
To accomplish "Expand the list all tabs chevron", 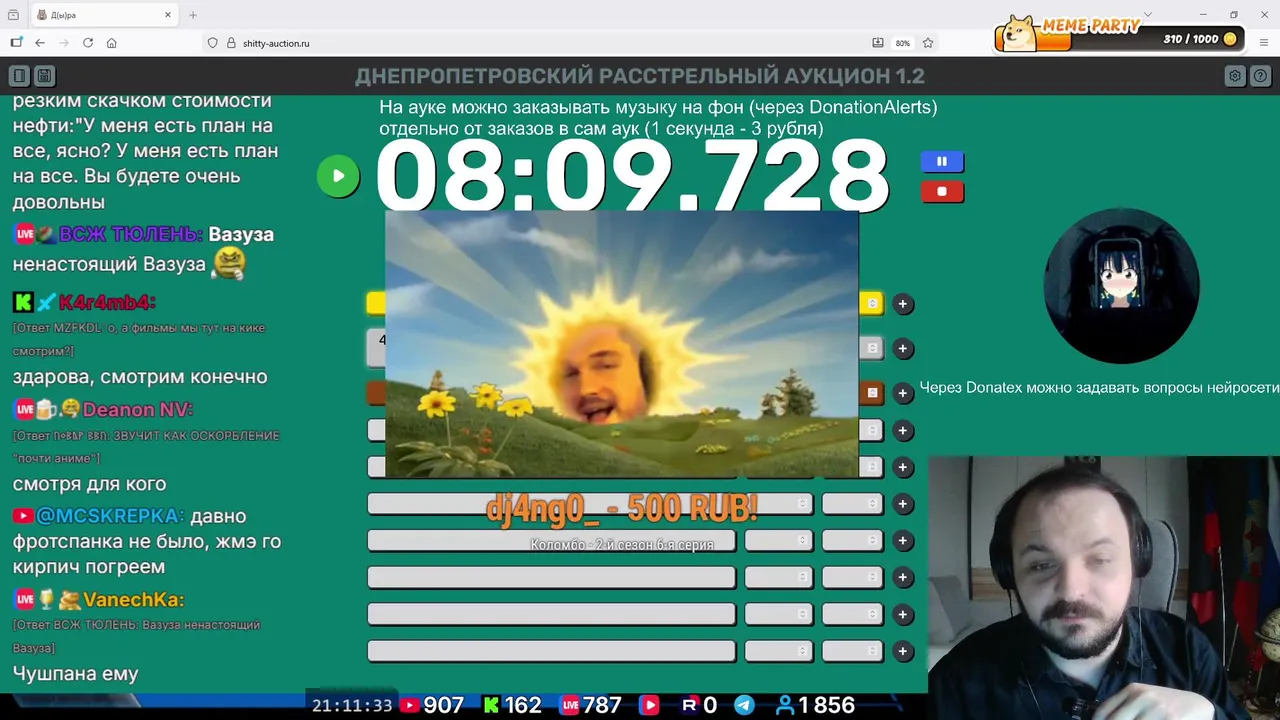I will 1148,15.
